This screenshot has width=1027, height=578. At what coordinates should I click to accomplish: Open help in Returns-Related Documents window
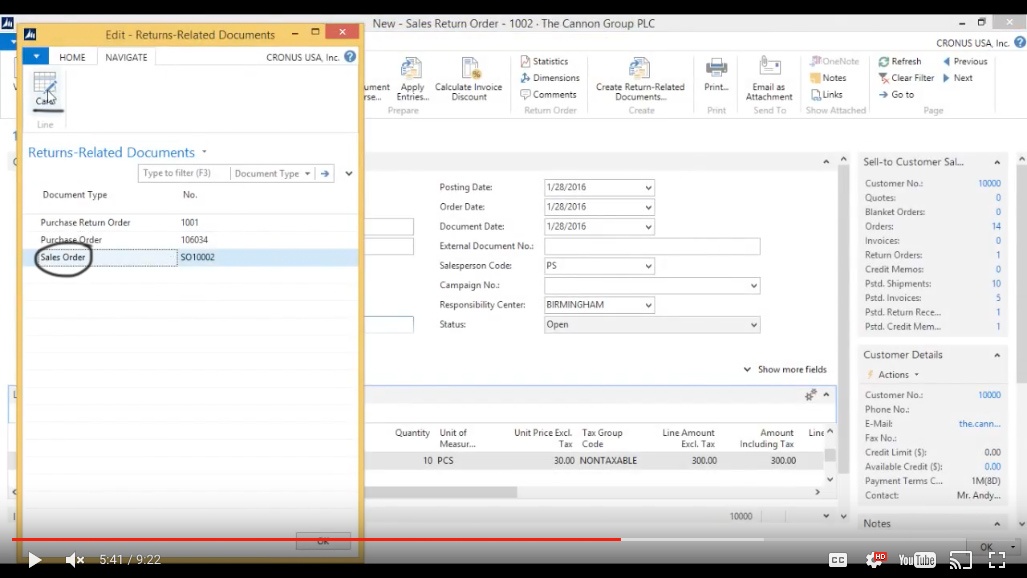(x=350, y=57)
